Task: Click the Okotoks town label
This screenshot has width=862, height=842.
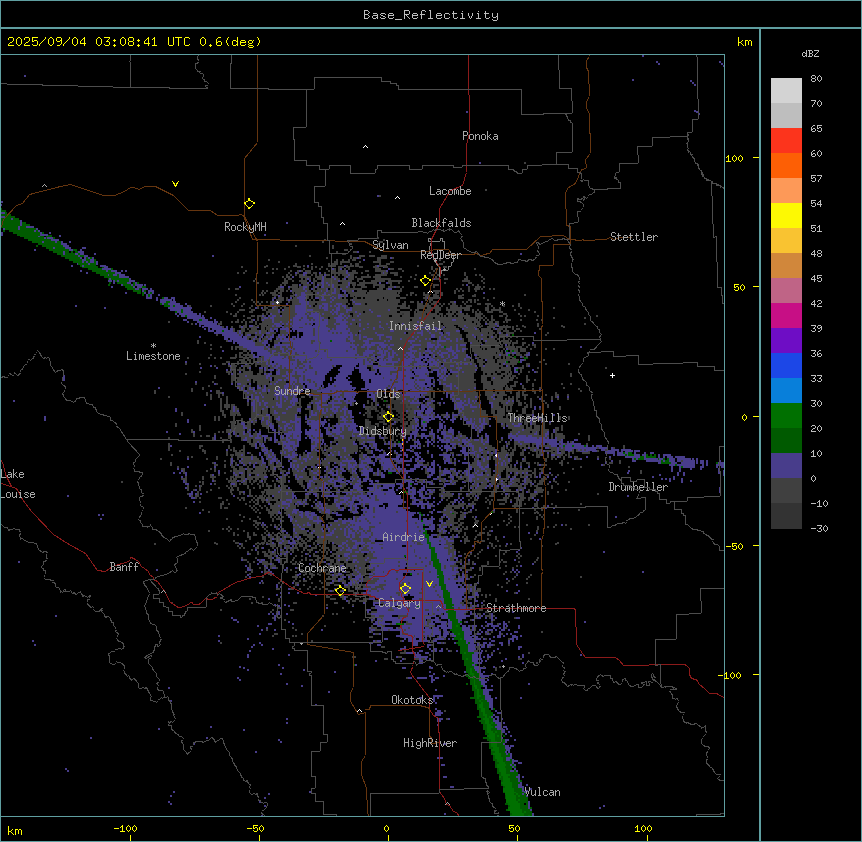Action: (412, 700)
